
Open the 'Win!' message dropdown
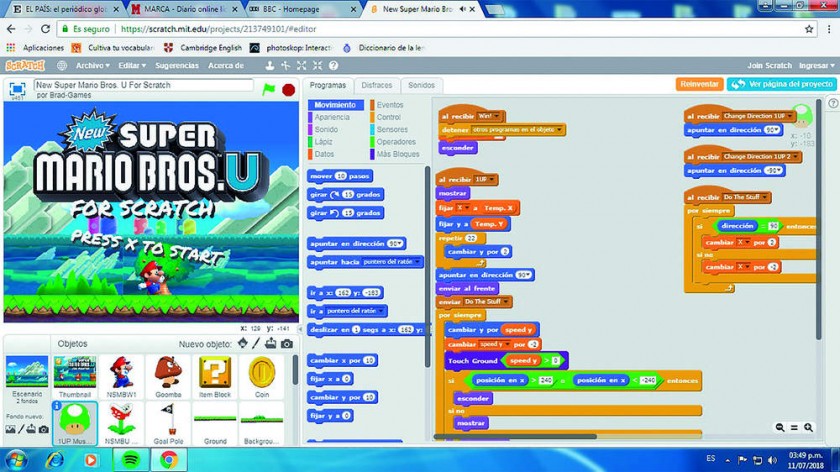(x=488, y=116)
